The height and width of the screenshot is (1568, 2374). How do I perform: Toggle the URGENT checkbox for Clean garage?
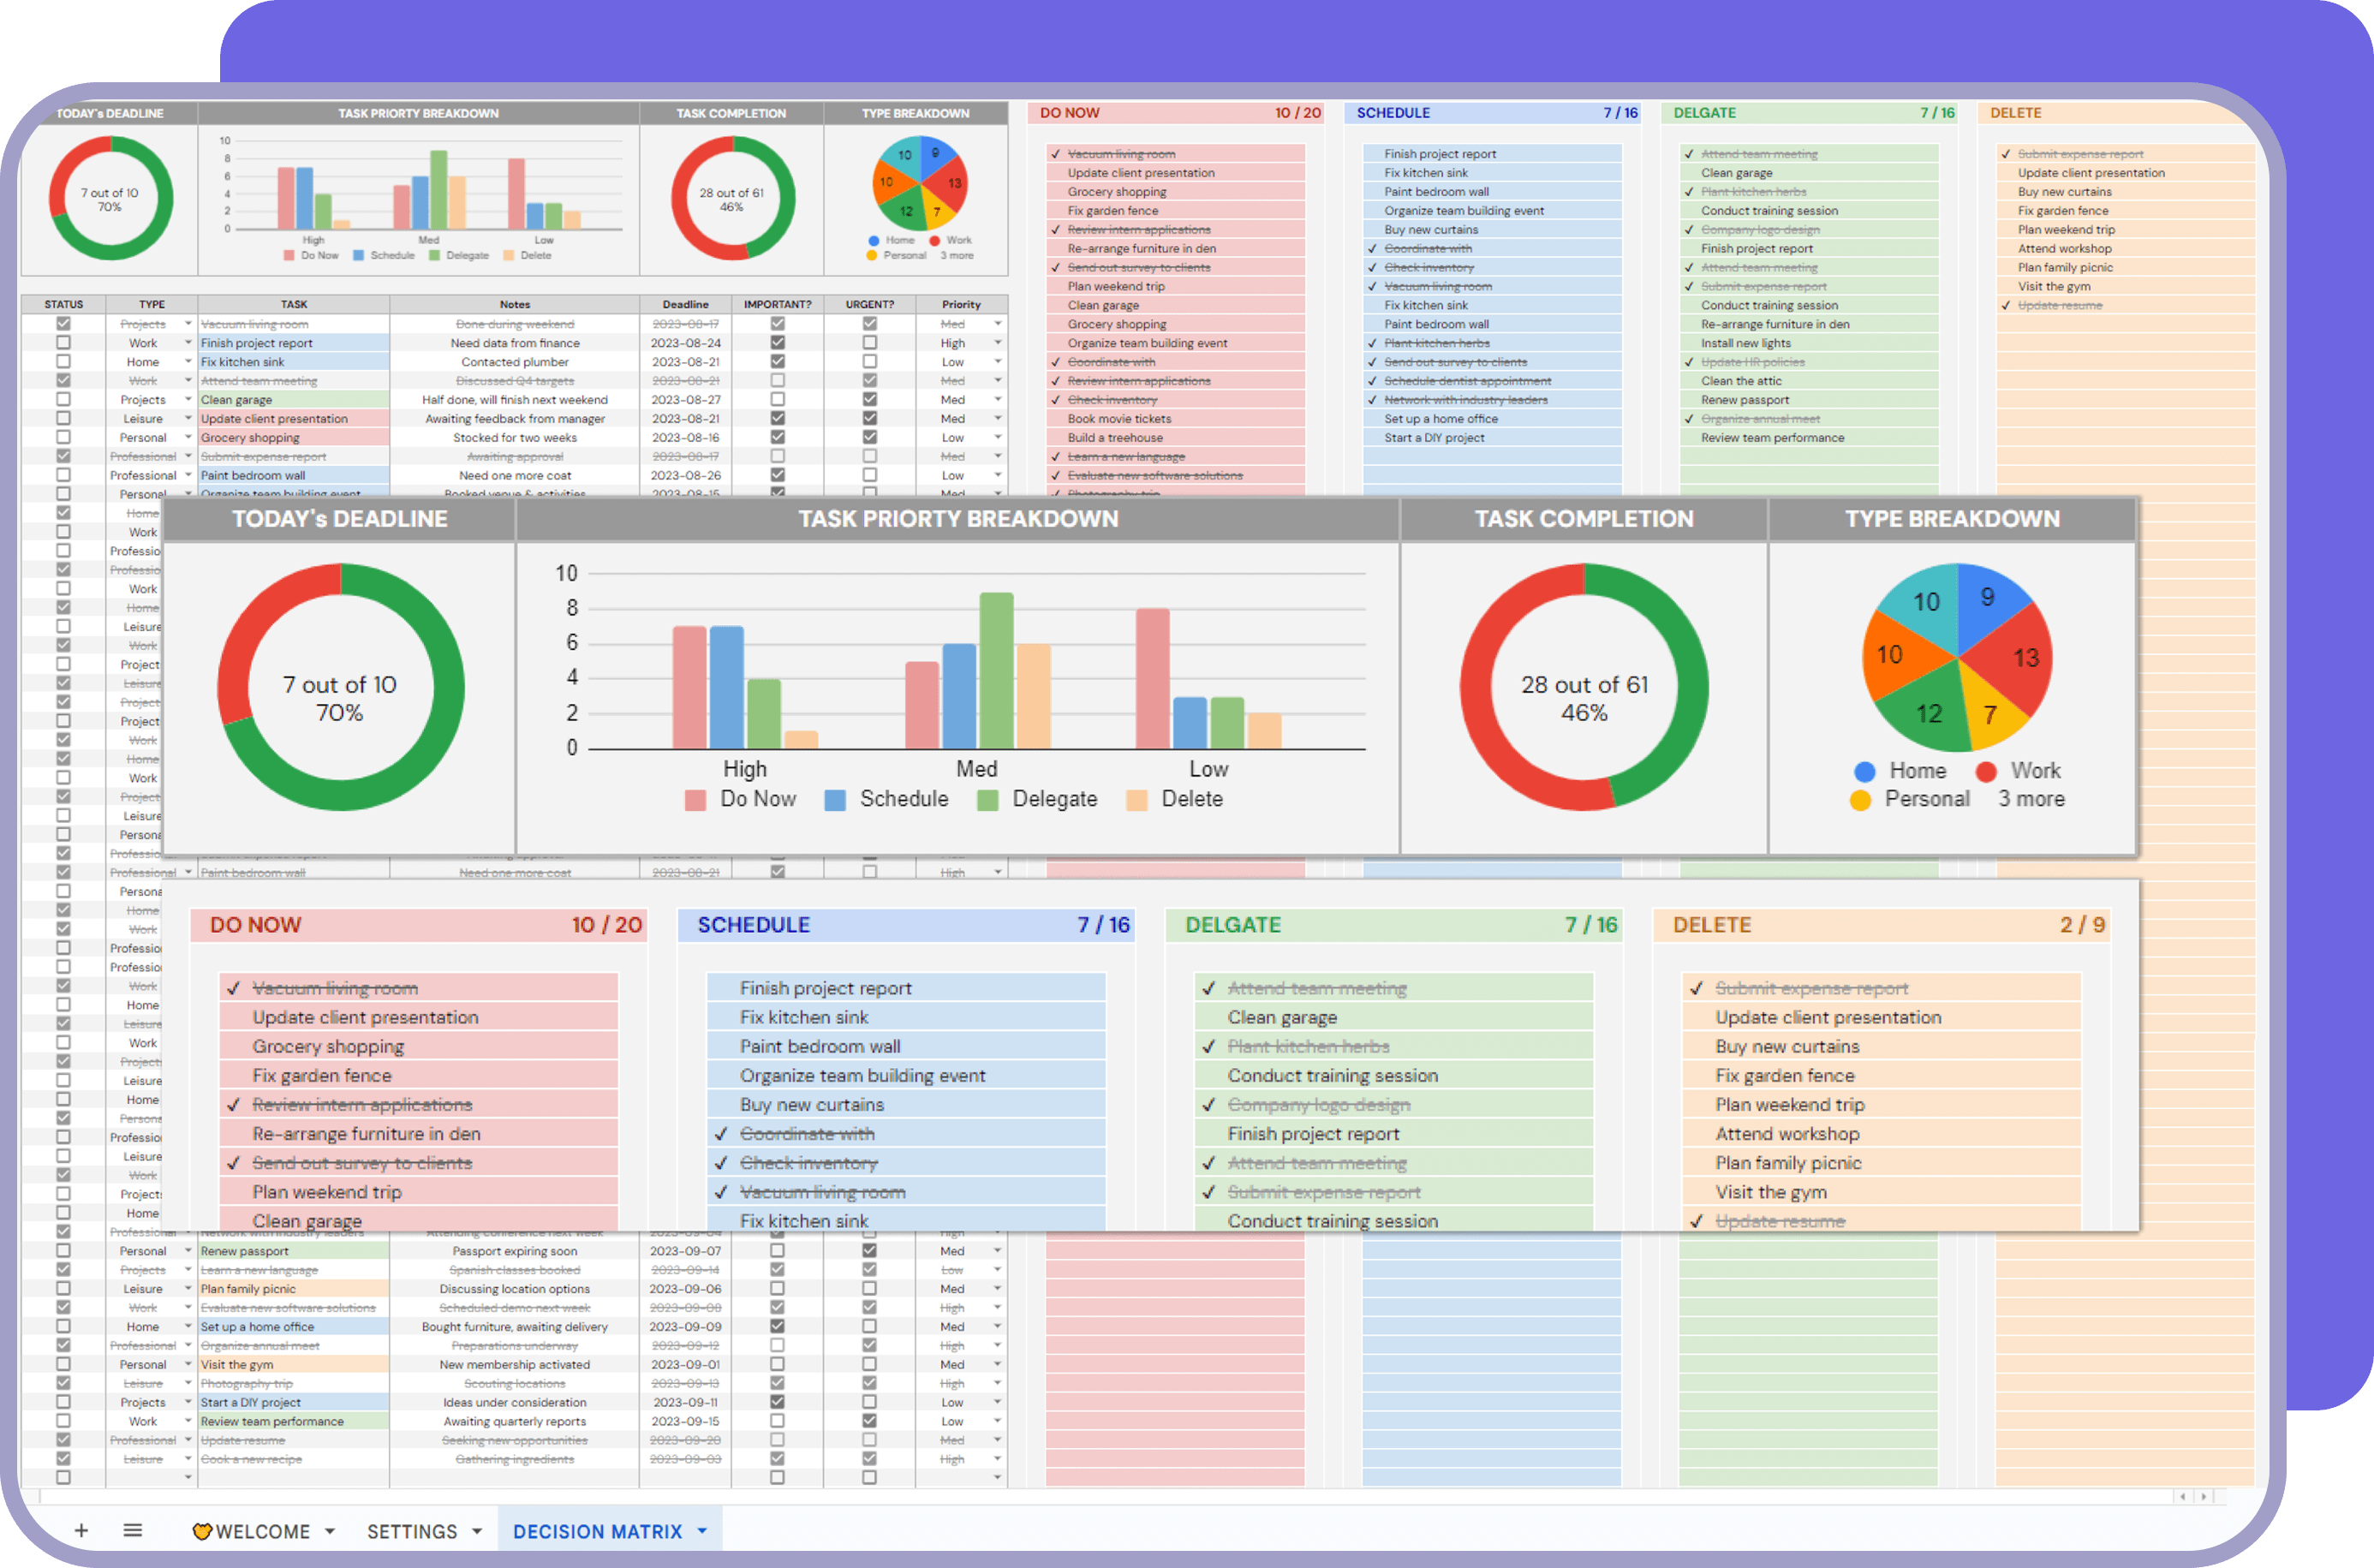[x=870, y=399]
